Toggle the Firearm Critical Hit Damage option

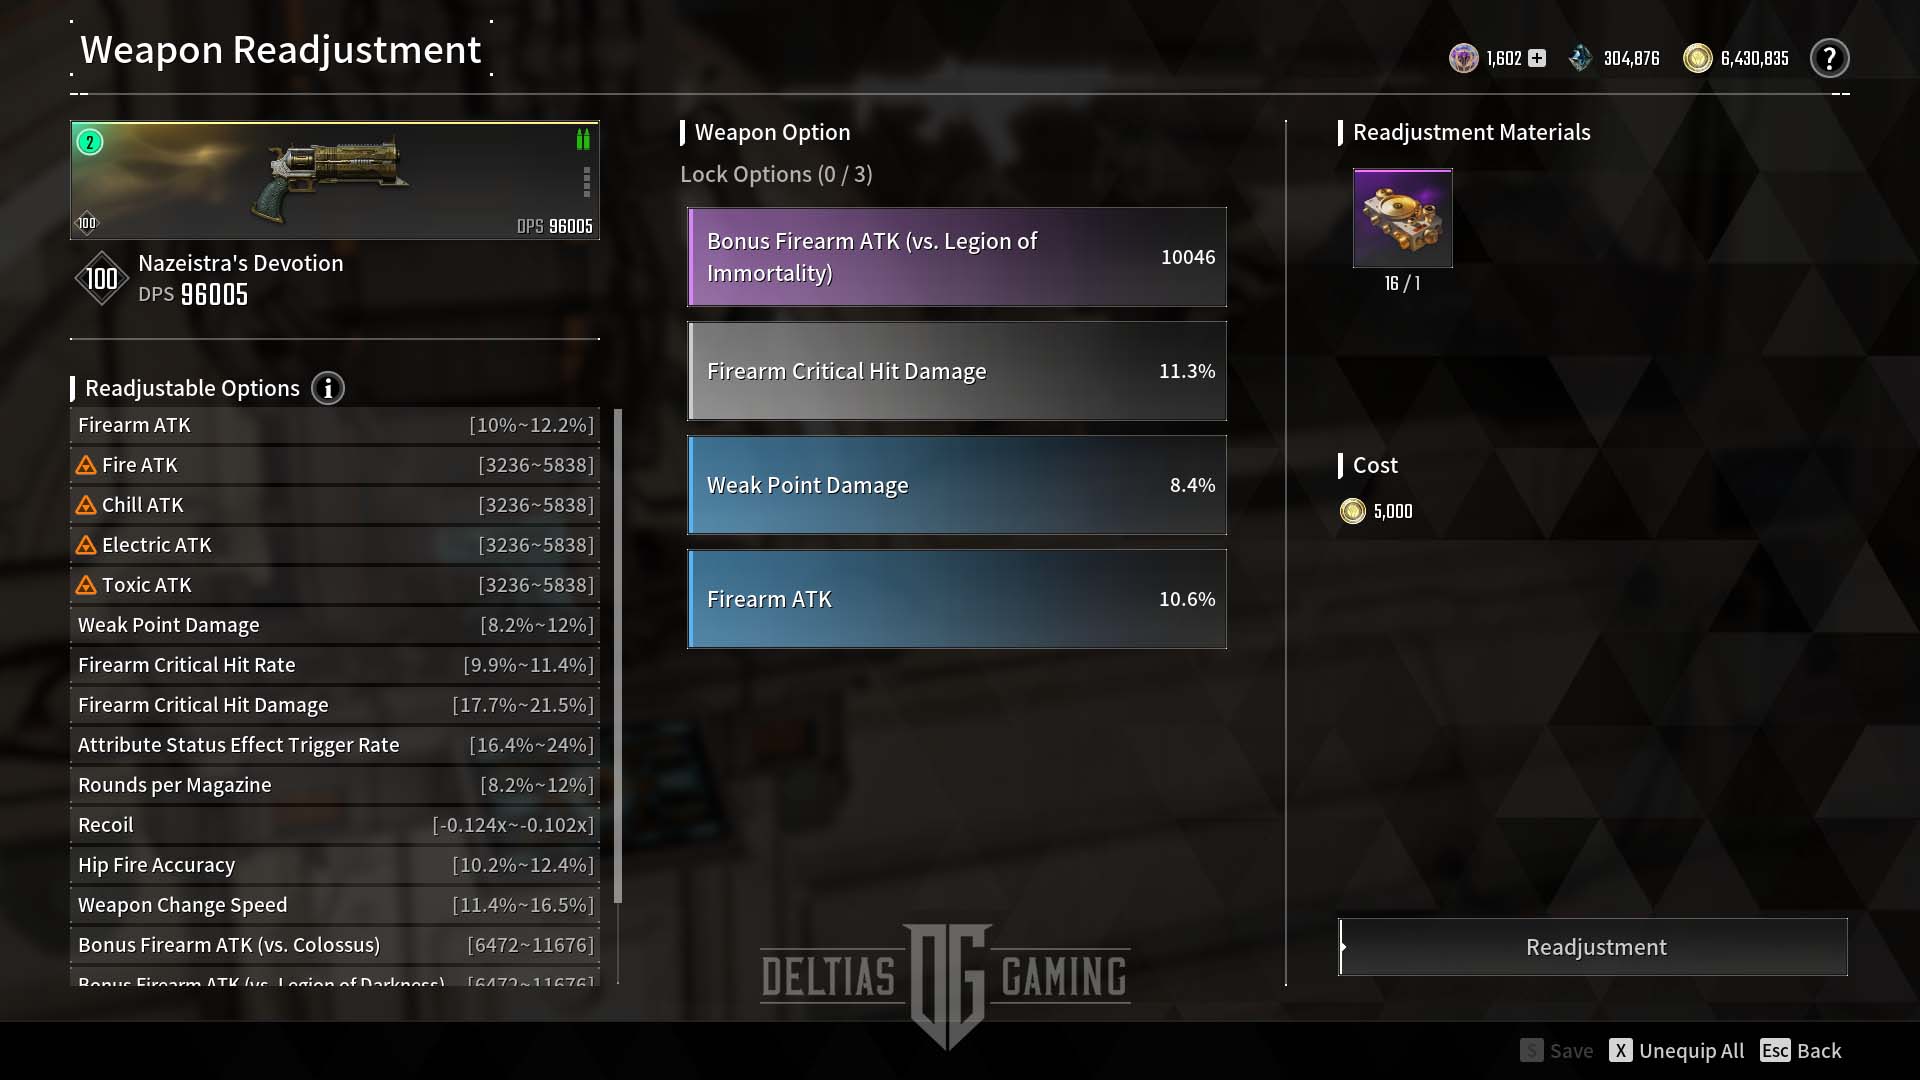point(959,371)
